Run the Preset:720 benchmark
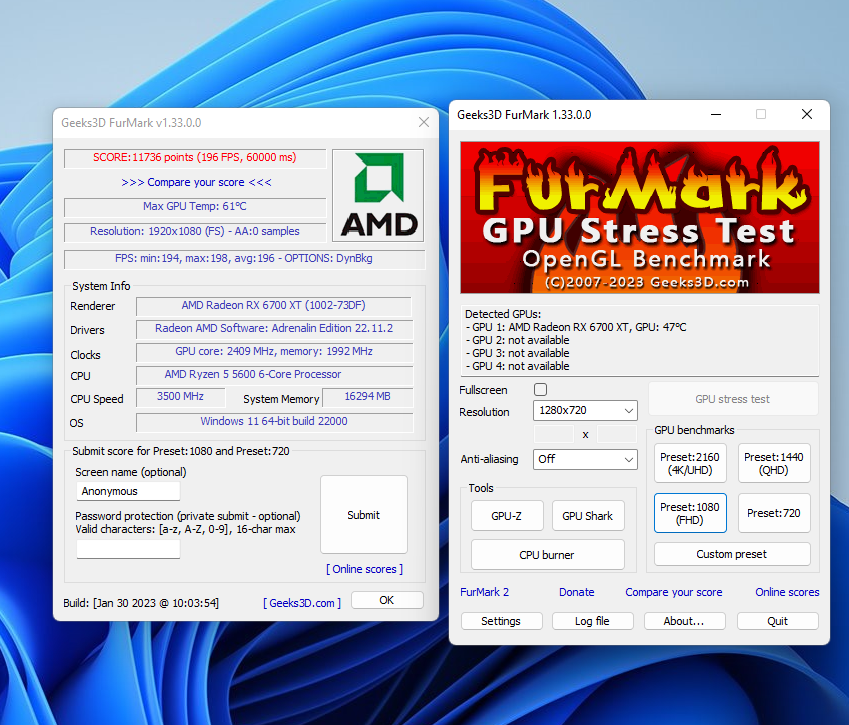The image size is (849, 725). coord(774,513)
